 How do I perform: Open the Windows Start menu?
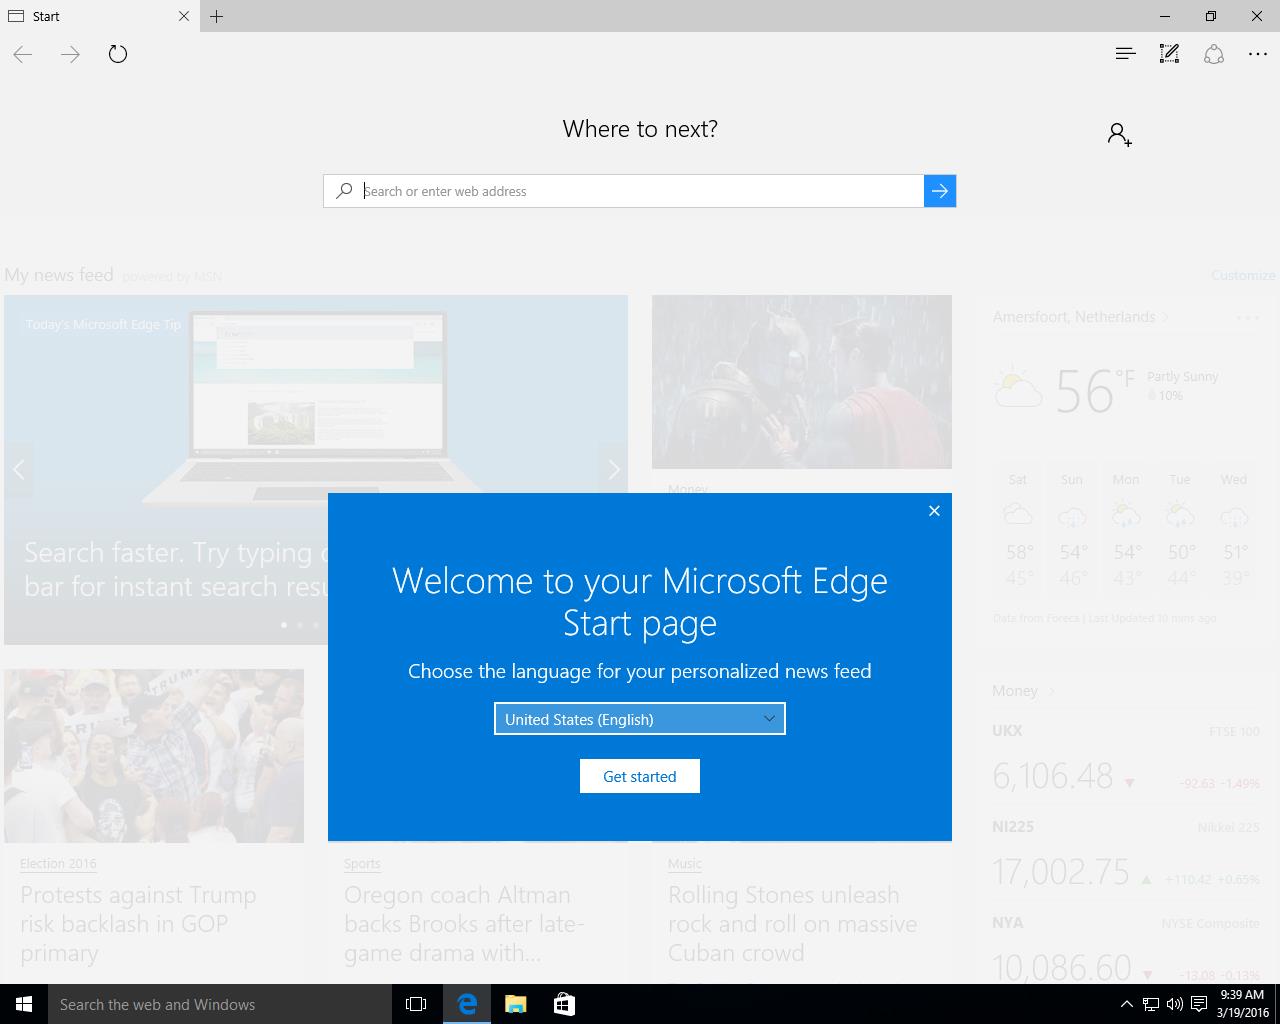point(24,1004)
